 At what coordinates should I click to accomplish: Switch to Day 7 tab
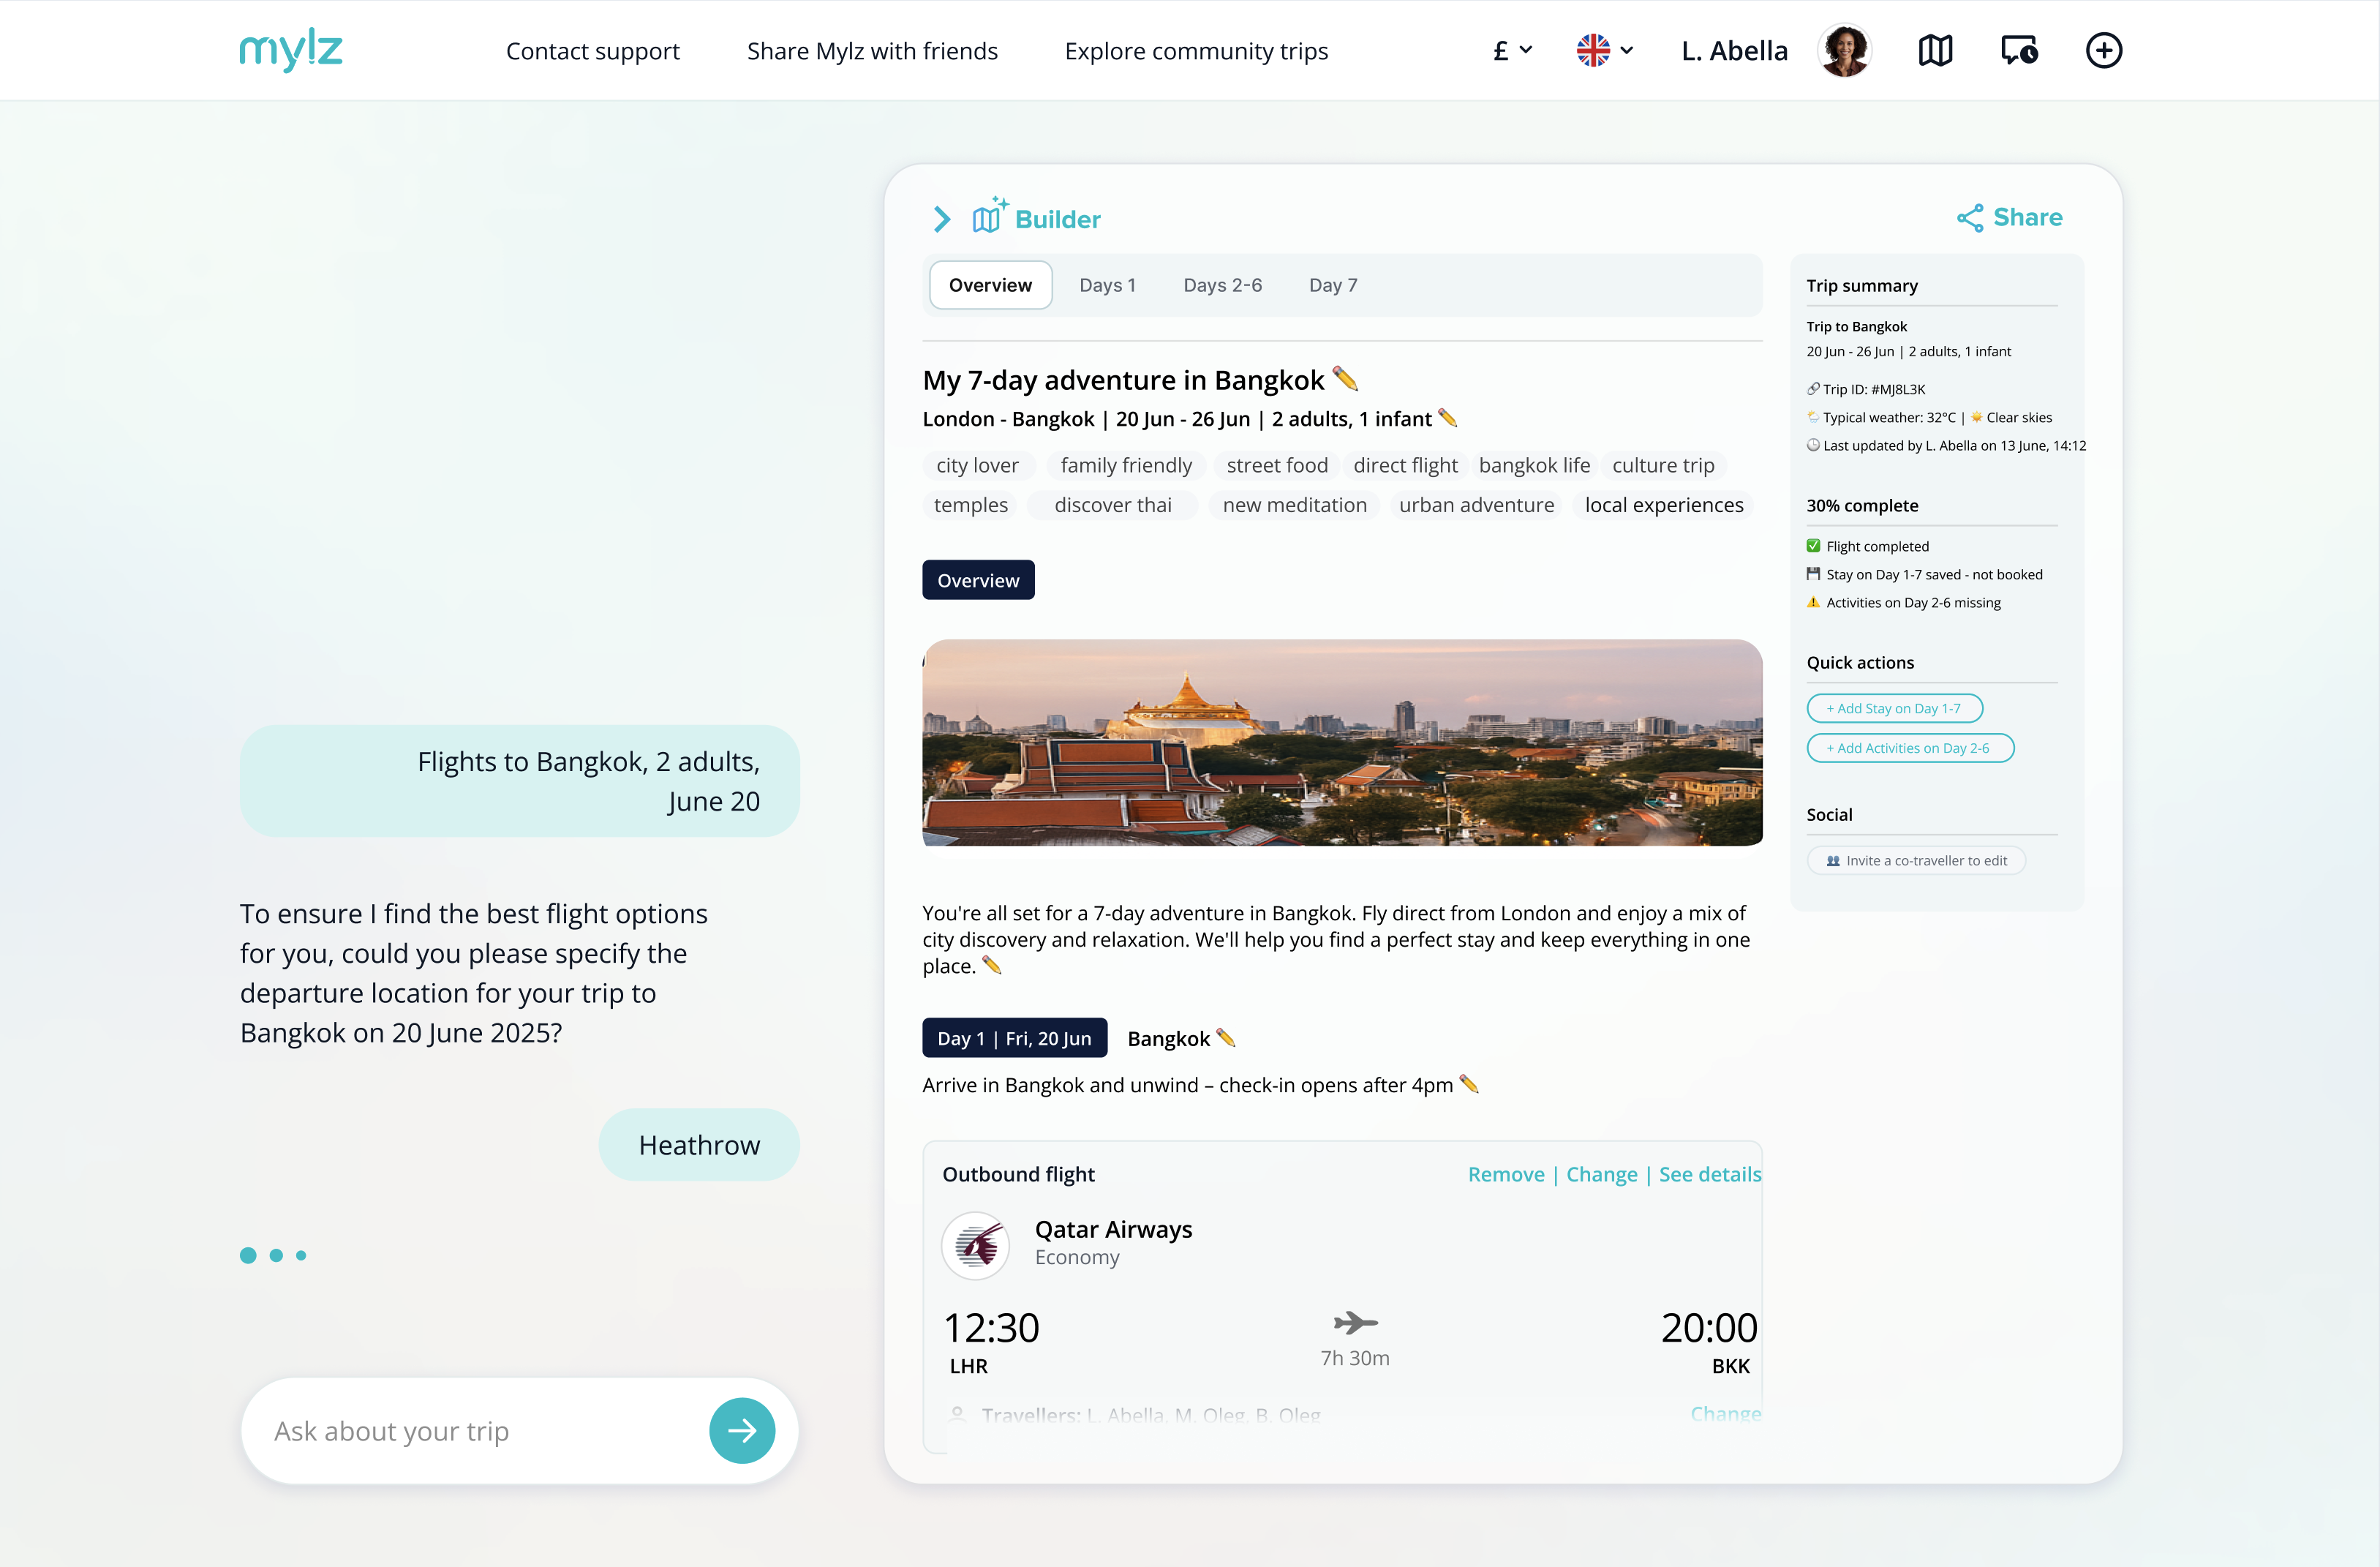1333,285
